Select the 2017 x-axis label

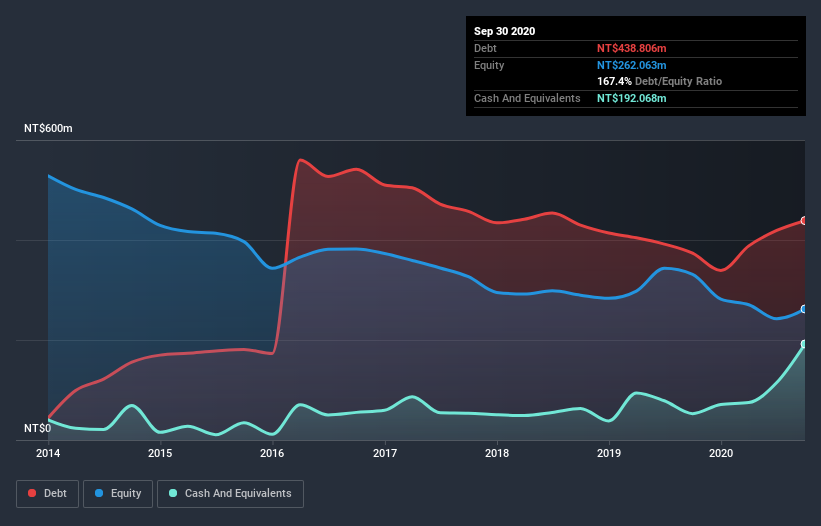pos(385,453)
